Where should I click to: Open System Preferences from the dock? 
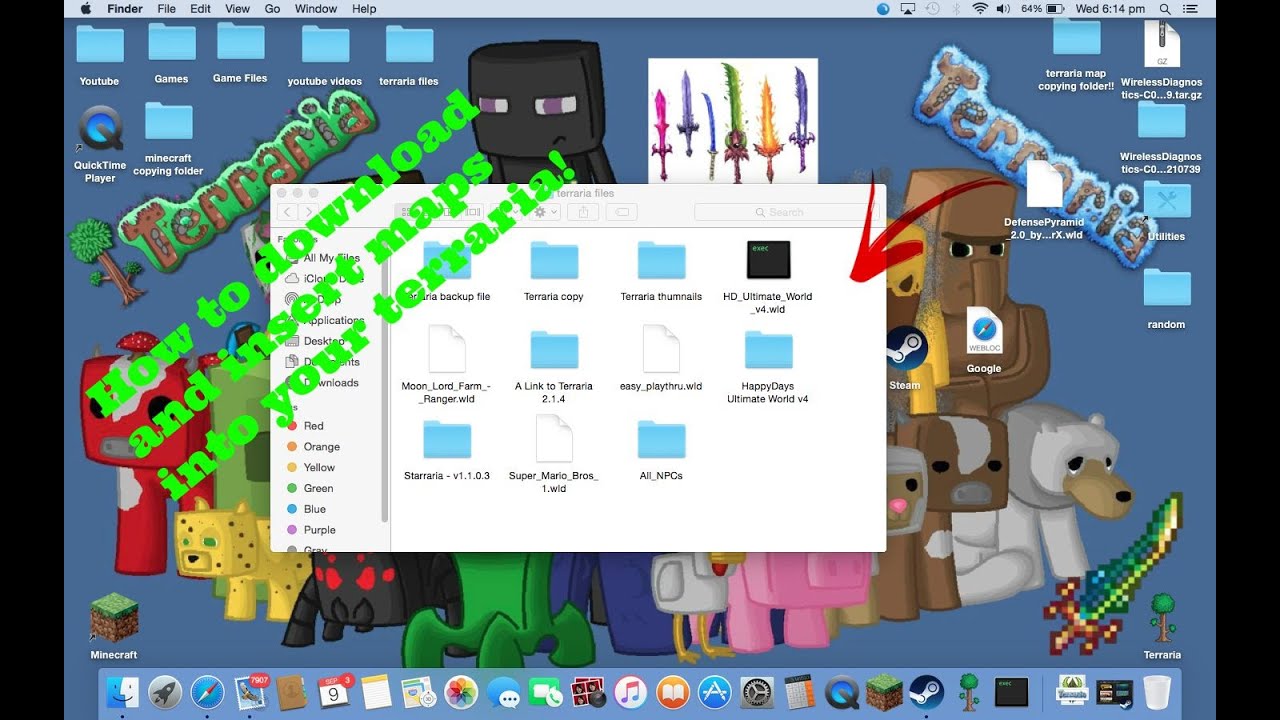(x=757, y=692)
